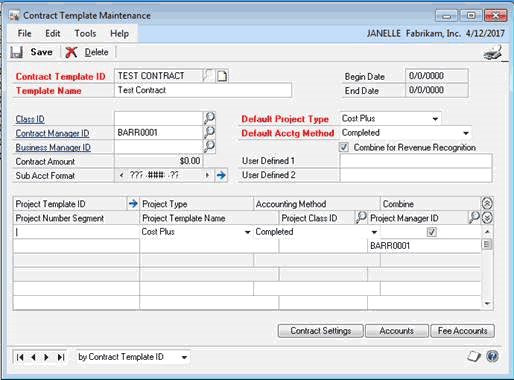The image size is (514, 380).
Task: Click the note icon beside Contract Template ID
Action: click(222, 76)
